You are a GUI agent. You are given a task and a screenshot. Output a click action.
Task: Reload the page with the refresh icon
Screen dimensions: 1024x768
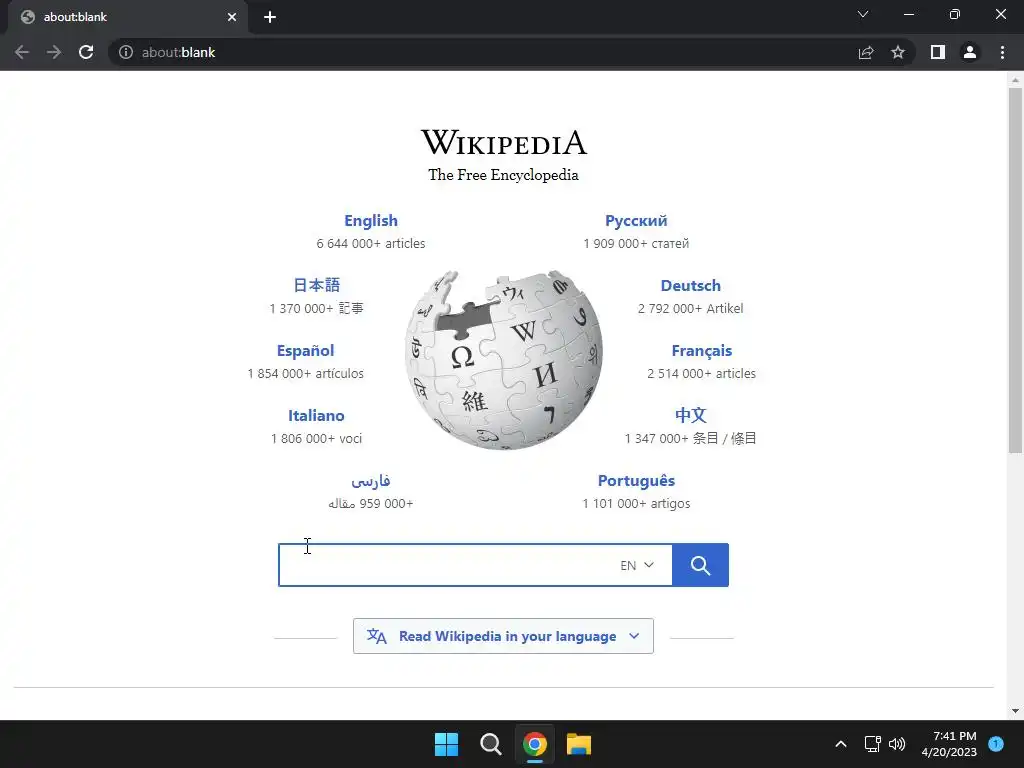[86, 52]
